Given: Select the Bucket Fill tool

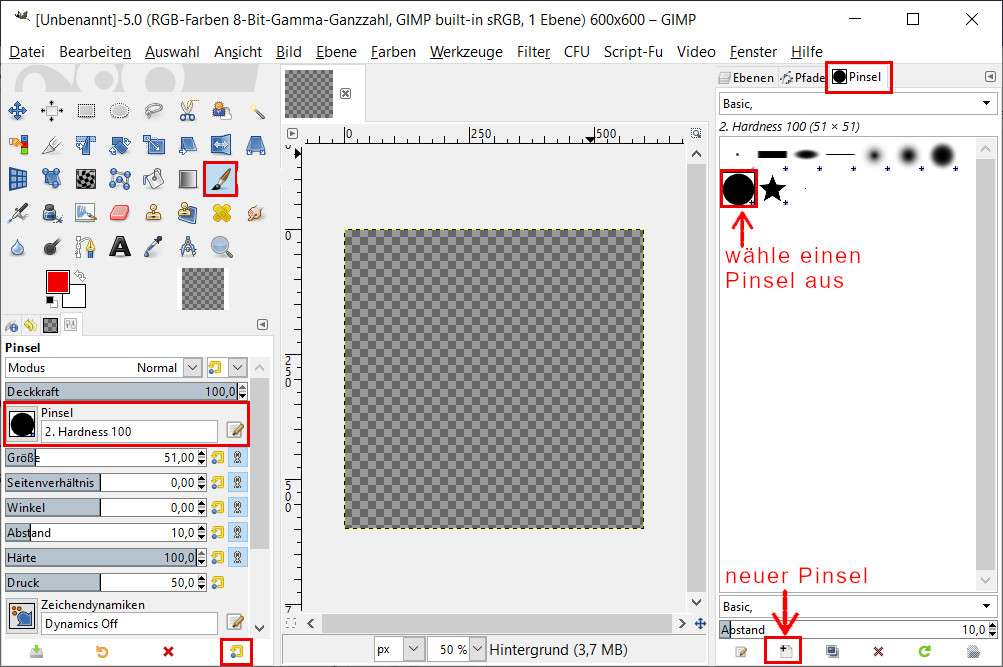Looking at the screenshot, I should [x=154, y=178].
